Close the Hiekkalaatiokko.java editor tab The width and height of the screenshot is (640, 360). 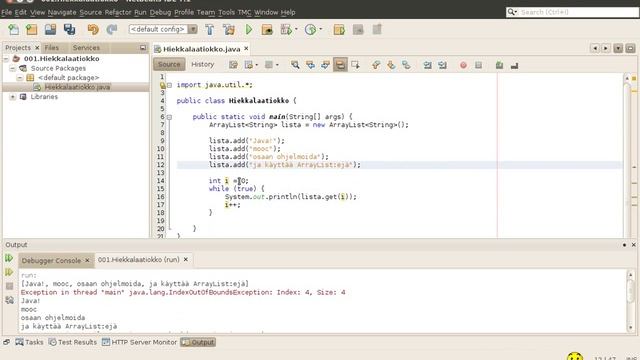[246, 49]
